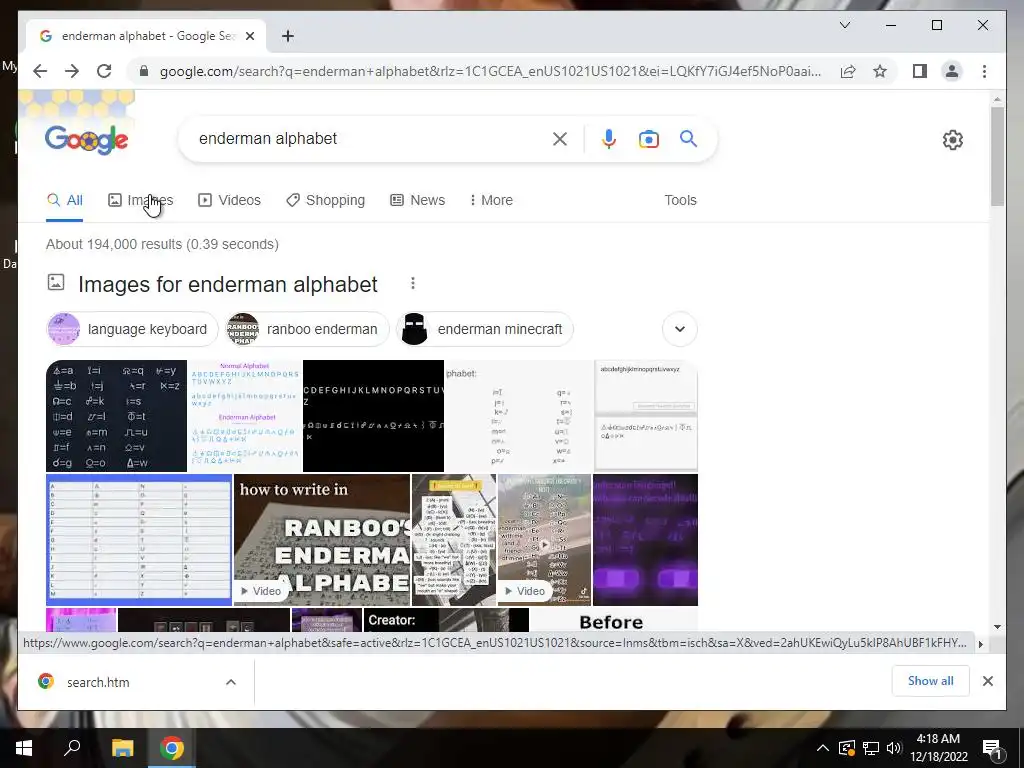Open the taskbar clock and date
This screenshot has width=1024, height=768.
pyautogui.click(x=938, y=748)
